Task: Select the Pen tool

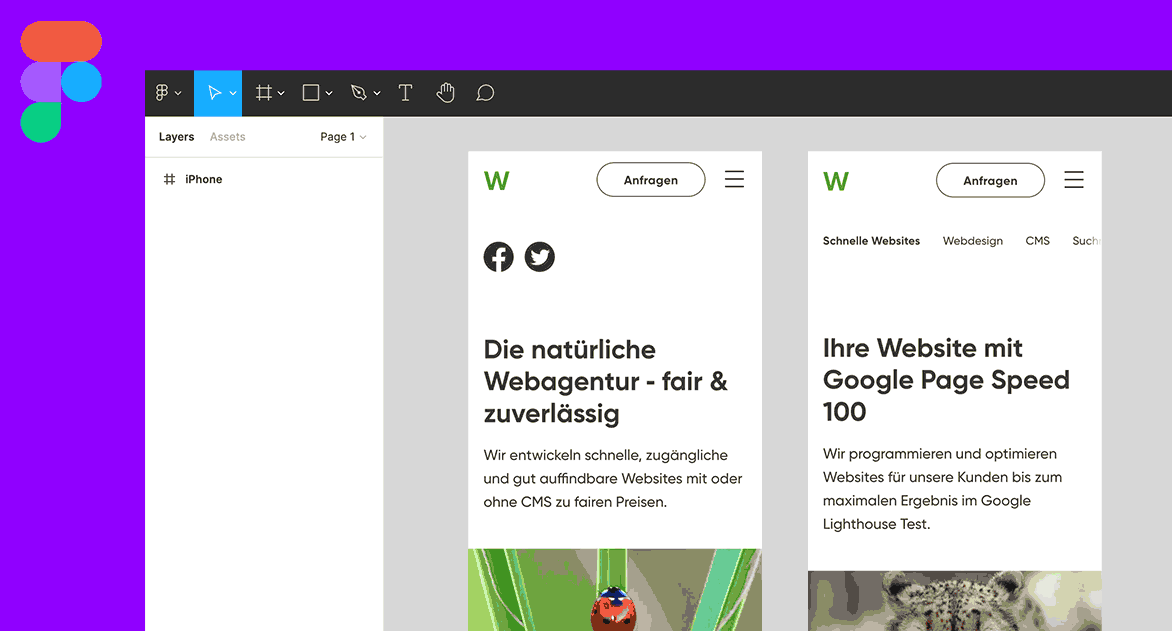Action: point(359,93)
